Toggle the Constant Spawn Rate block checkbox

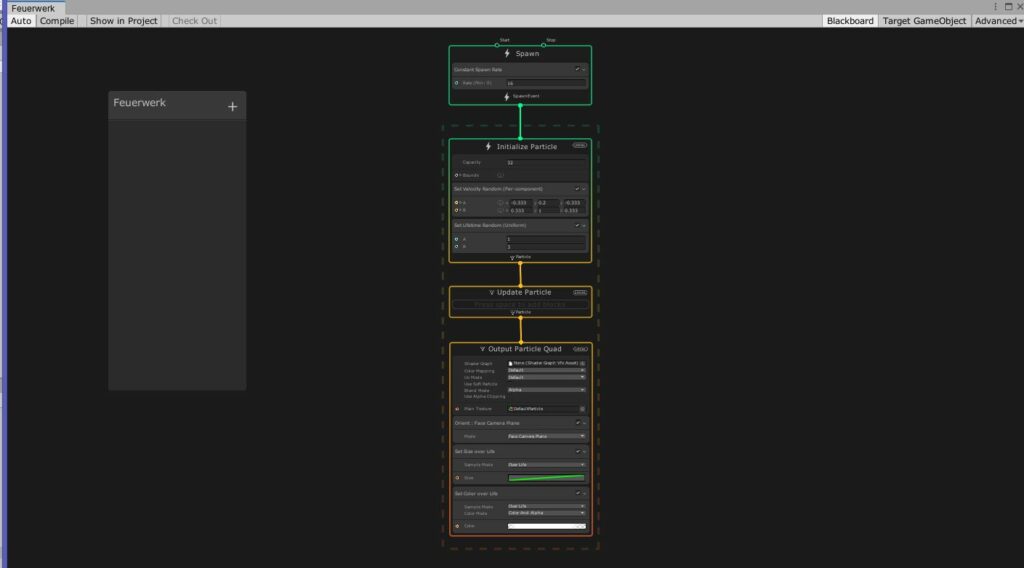tap(577, 70)
